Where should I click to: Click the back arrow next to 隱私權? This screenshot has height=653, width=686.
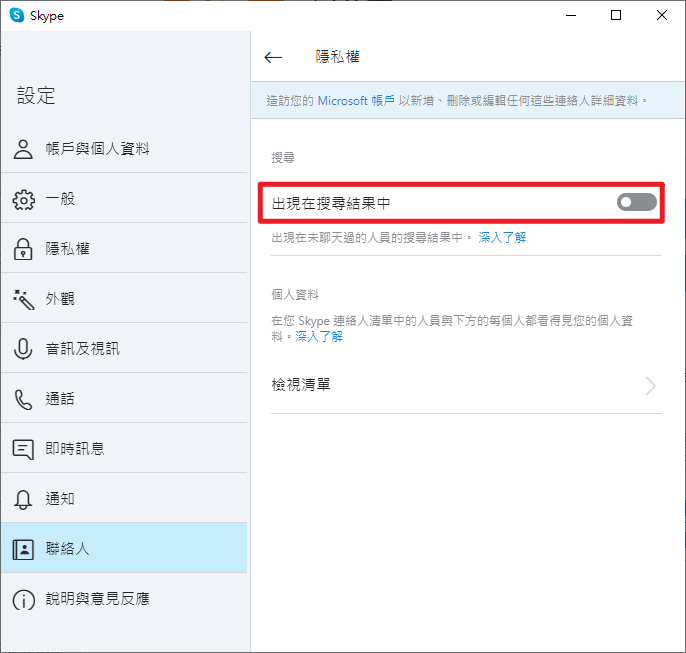click(273, 57)
